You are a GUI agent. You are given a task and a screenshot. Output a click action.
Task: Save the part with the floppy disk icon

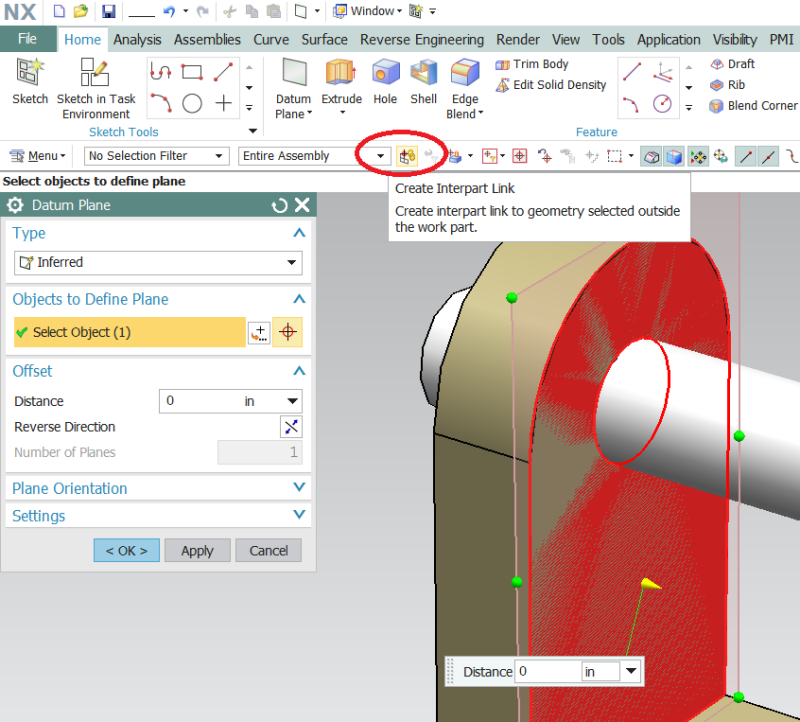pyautogui.click(x=108, y=11)
